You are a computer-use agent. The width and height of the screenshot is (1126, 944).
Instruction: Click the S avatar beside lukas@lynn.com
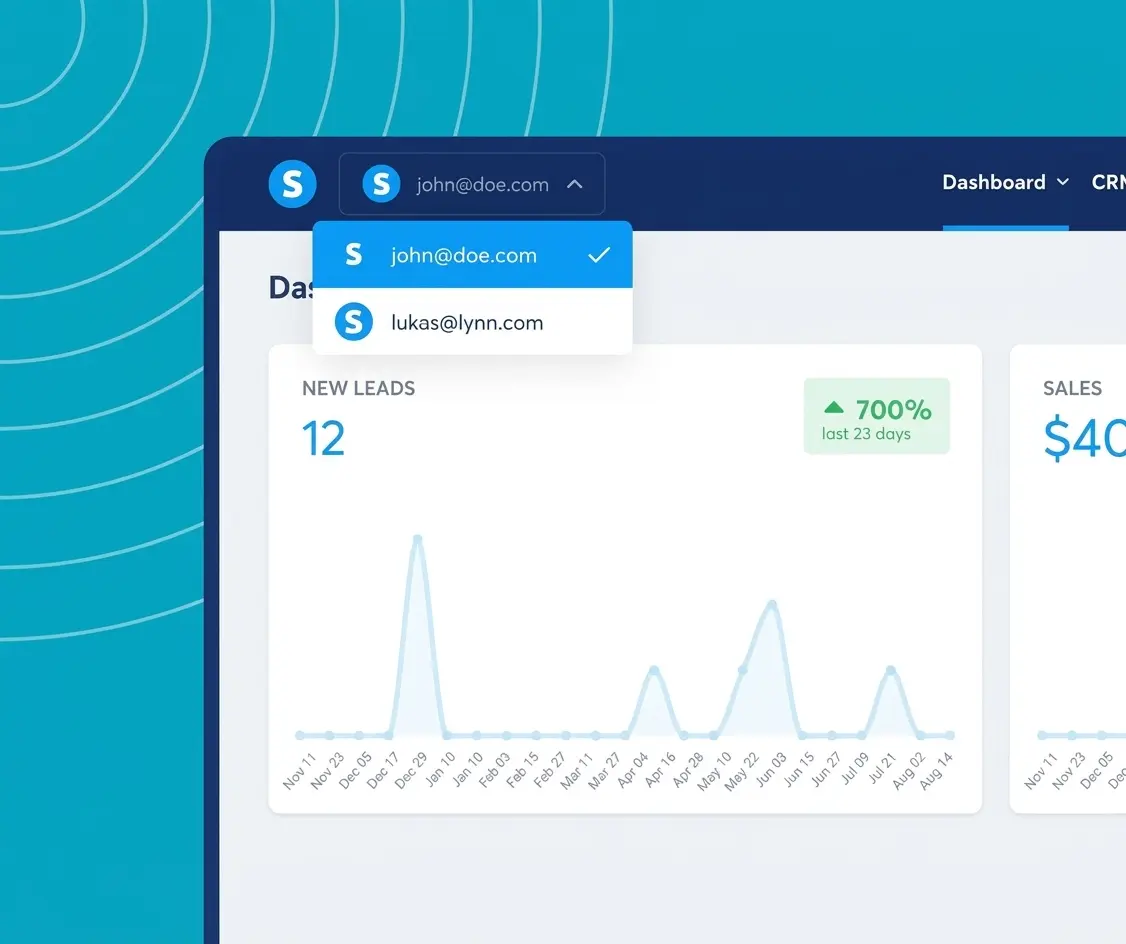point(353,322)
